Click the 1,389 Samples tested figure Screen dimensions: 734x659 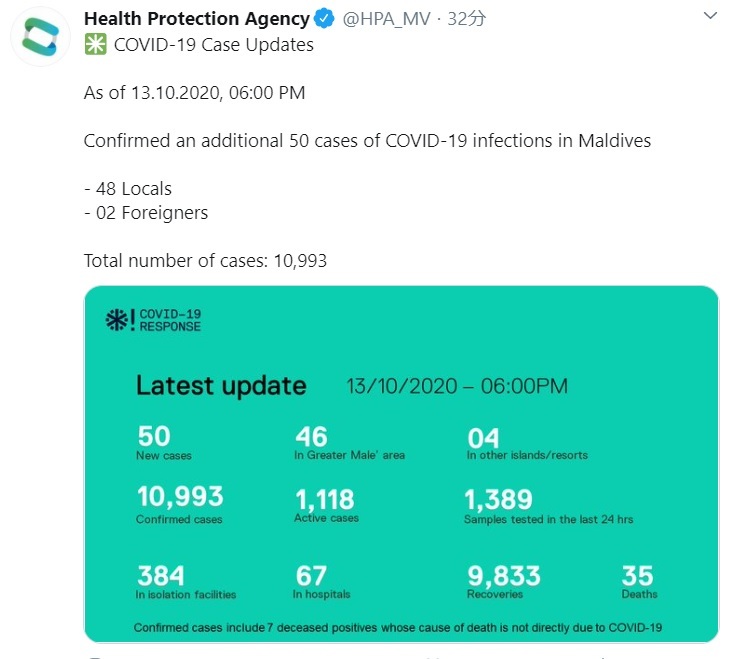pos(548,506)
